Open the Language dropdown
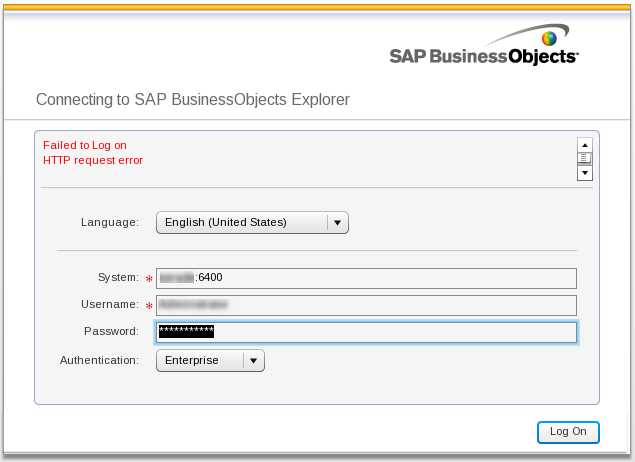This screenshot has width=635, height=462. 252,222
